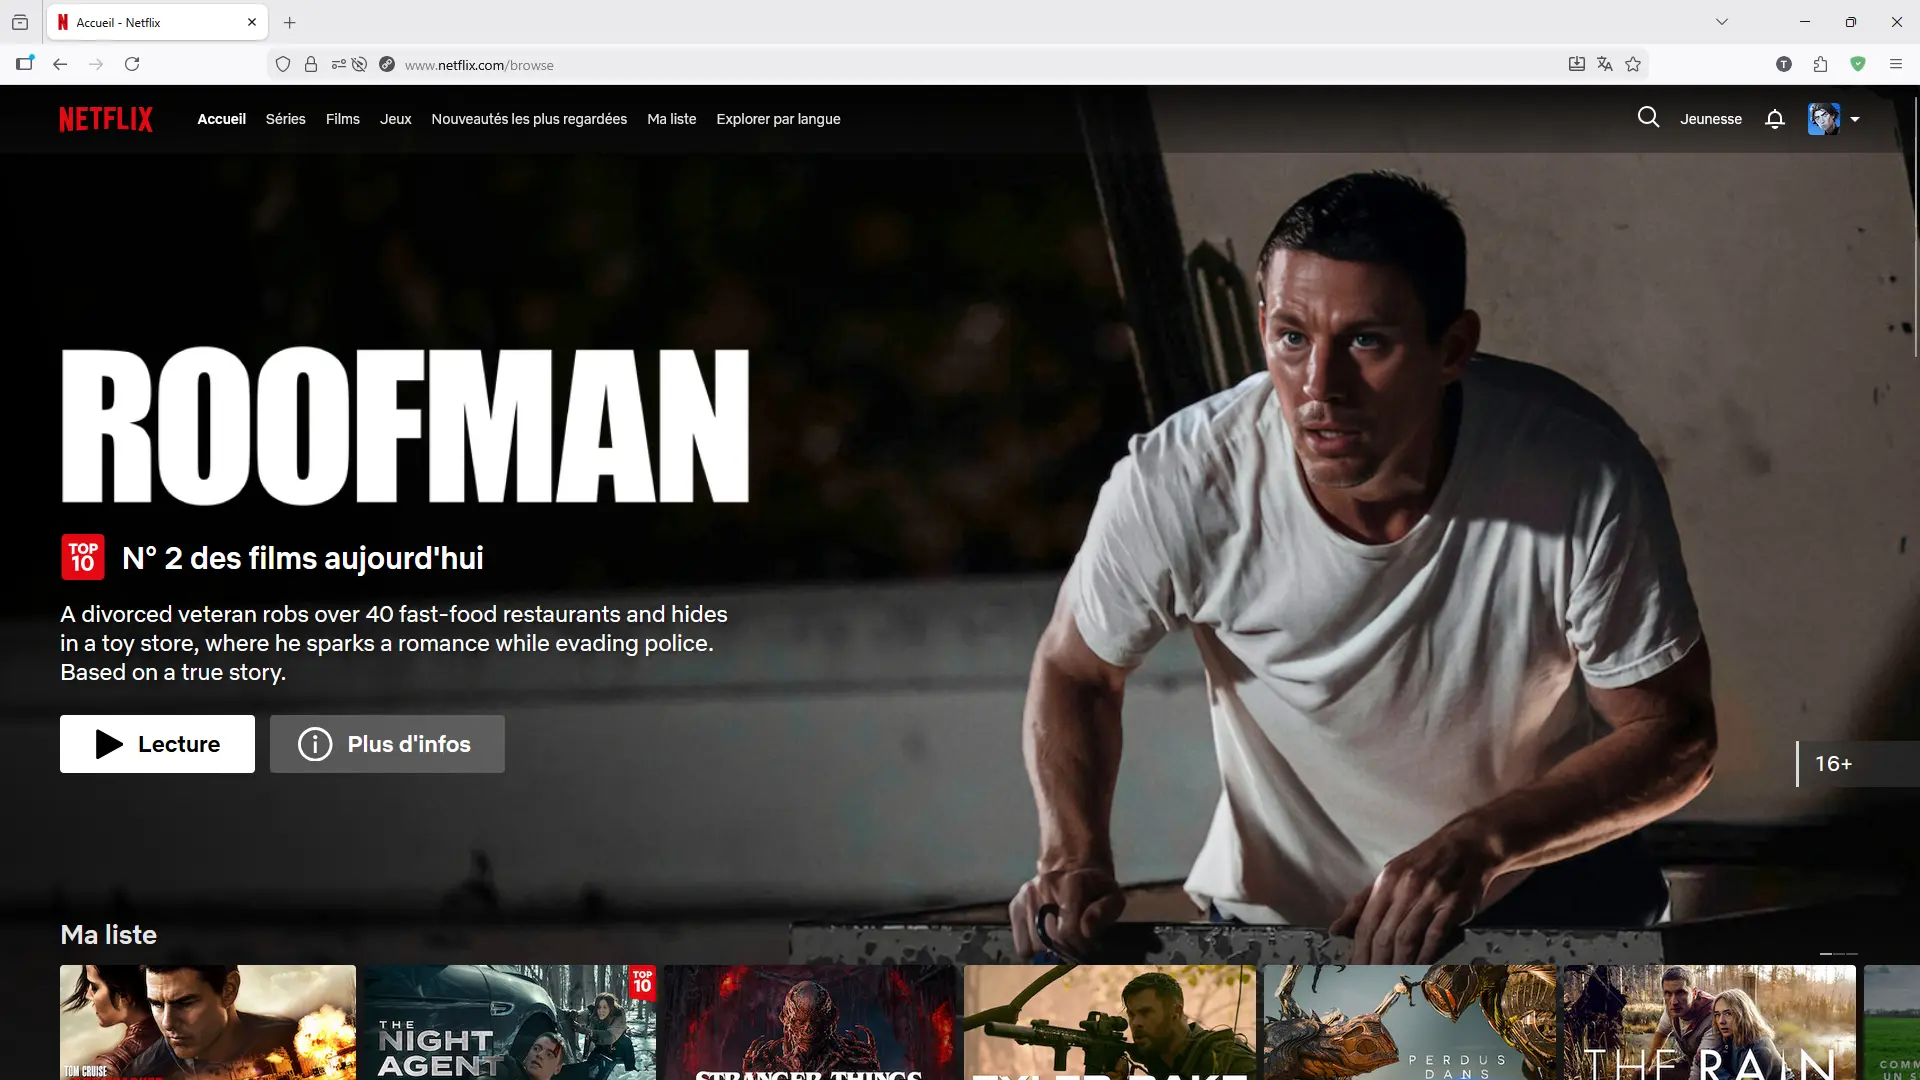Open The Night Agent thumbnail

click(510, 1022)
